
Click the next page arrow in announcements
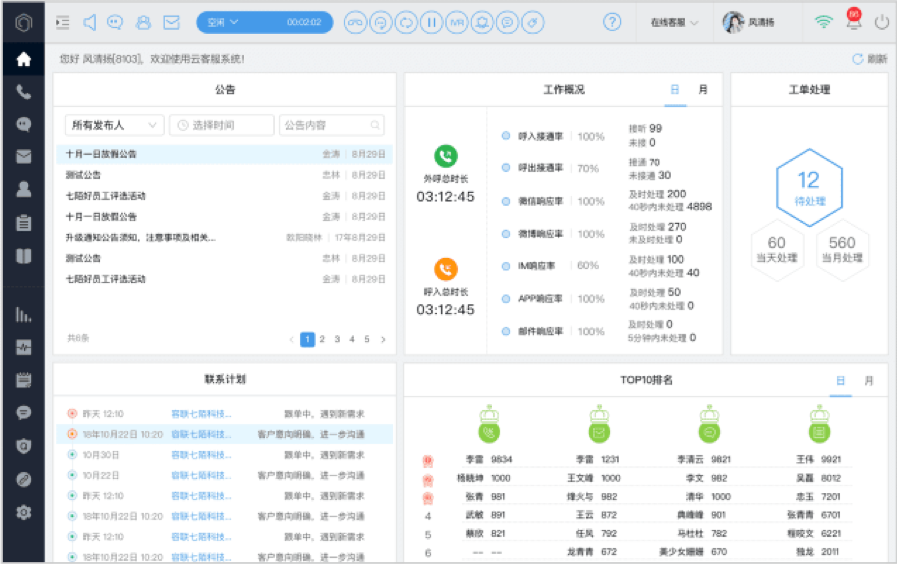(383, 339)
